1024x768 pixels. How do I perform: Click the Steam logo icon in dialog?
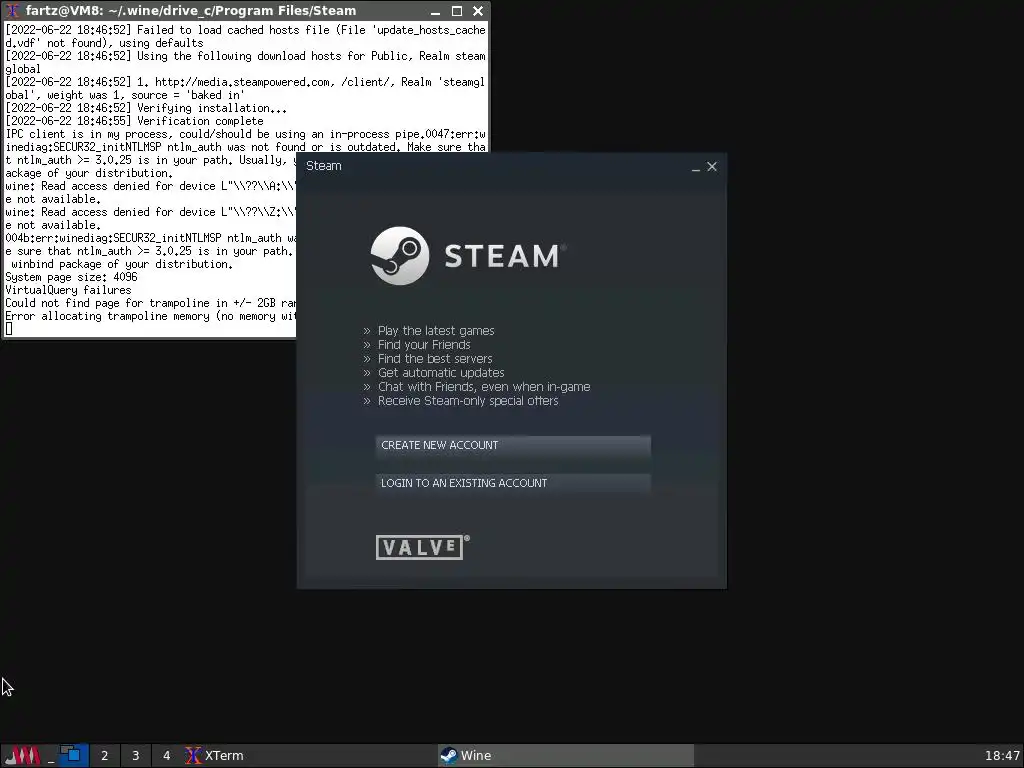pos(400,256)
